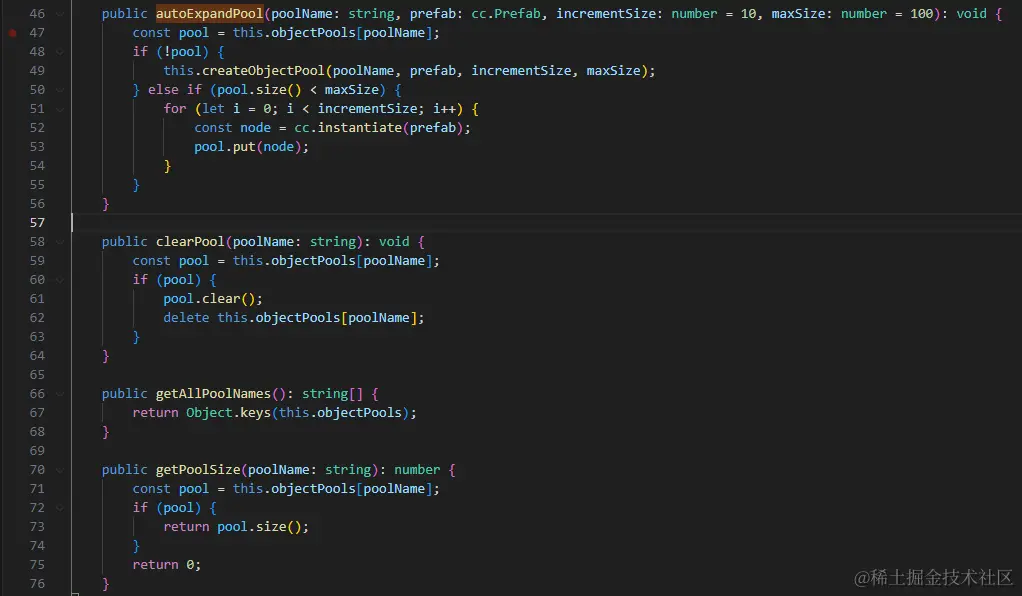Click the highlighted autoExpandPool method name
The image size is (1022, 596).
[209, 14]
